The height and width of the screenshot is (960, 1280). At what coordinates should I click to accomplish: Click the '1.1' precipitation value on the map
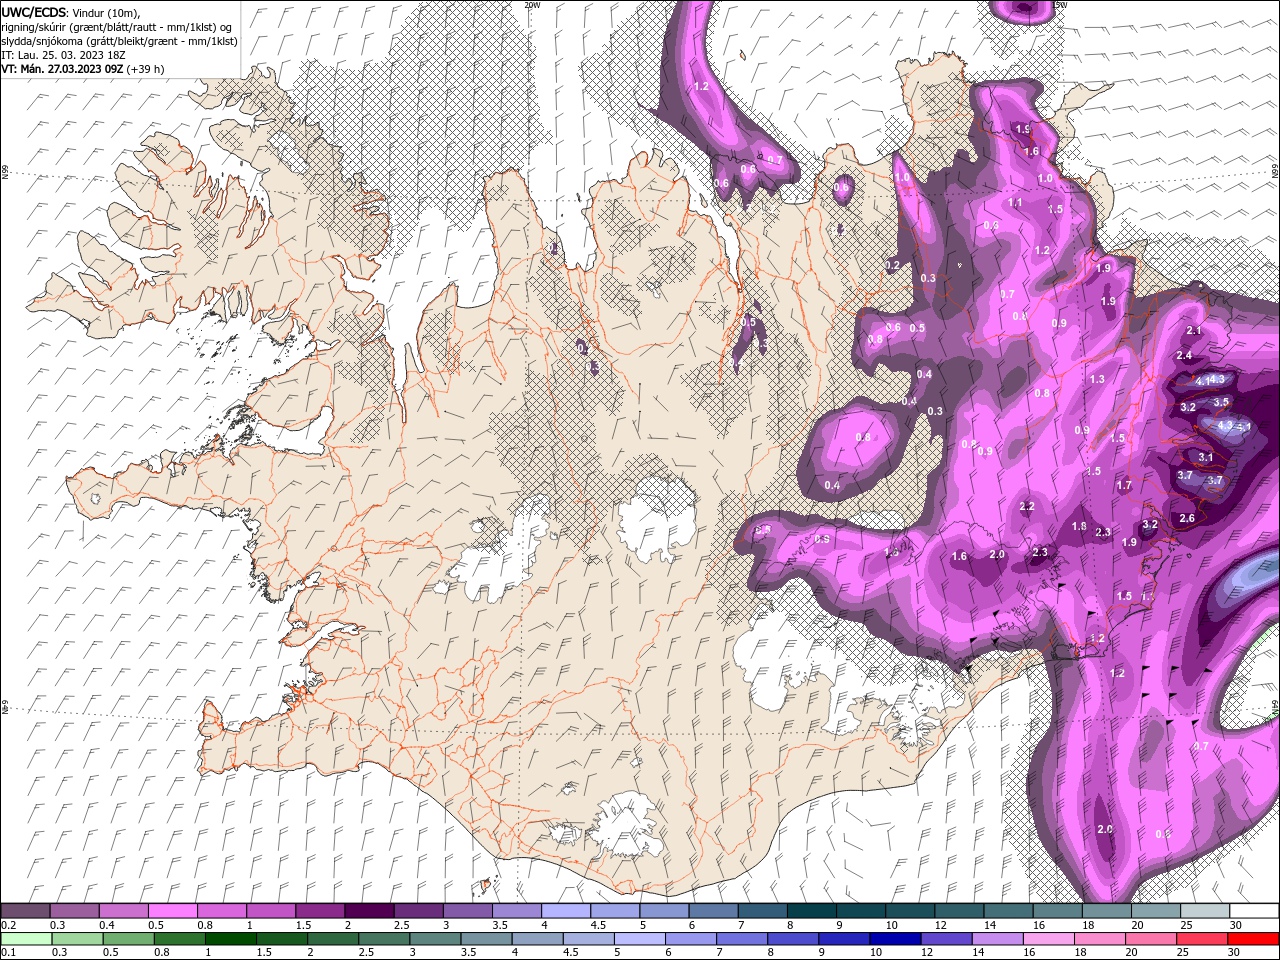(x=1016, y=202)
